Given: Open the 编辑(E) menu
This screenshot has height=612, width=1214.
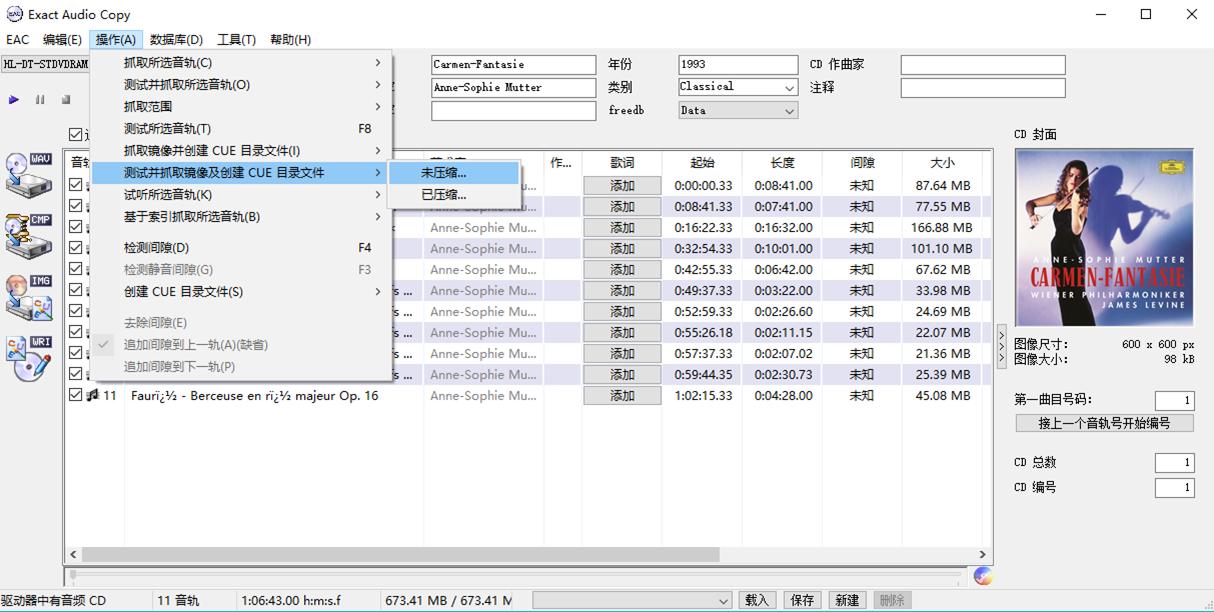Looking at the screenshot, I should (x=62, y=39).
